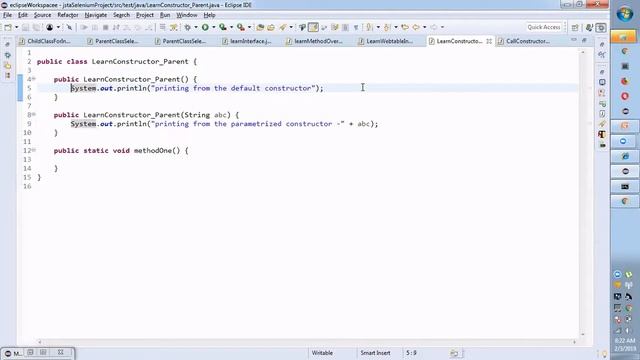The height and width of the screenshot is (360, 640).
Task: Click the Last Edit Location icon
Action: click(x=405, y=27)
